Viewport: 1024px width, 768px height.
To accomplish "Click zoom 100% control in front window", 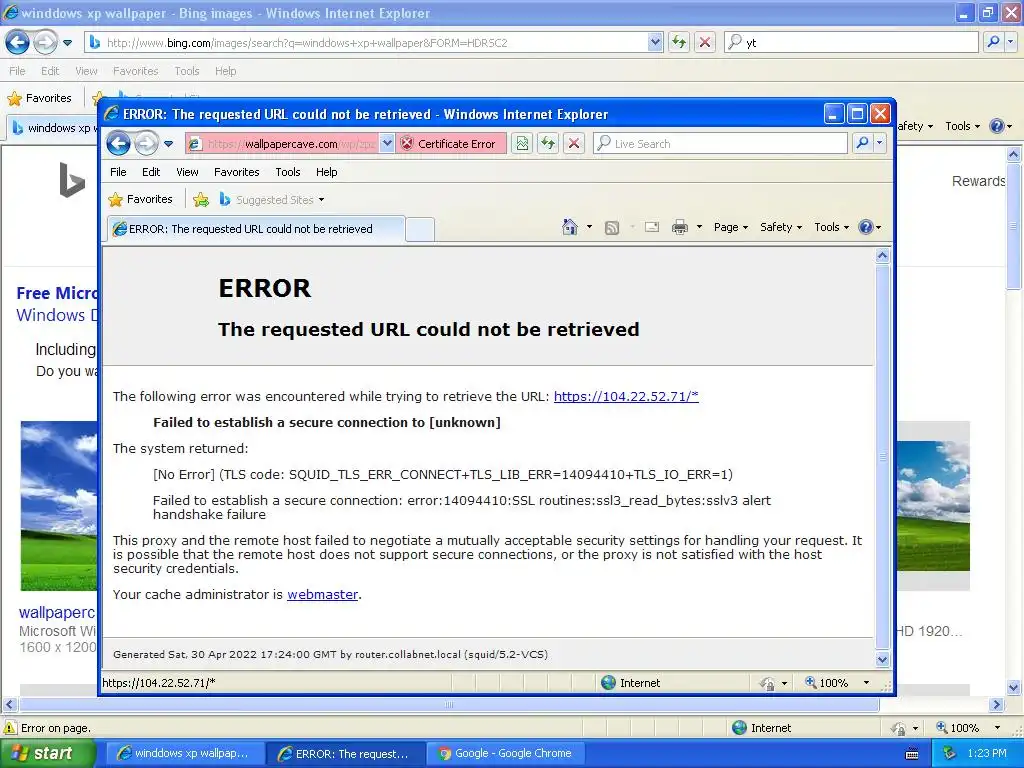I will [826, 682].
